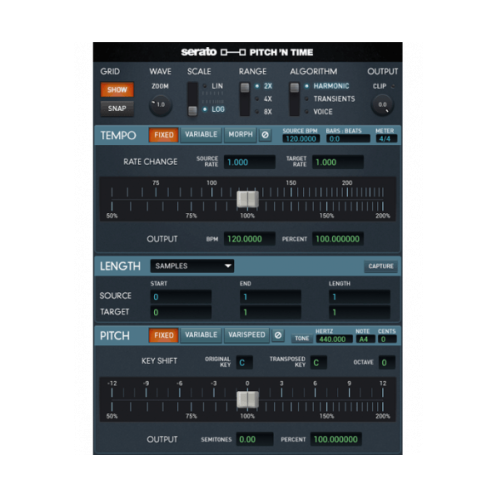This screenshot has width=497, height=497.
Task: Switch tempo mode to FIXED
Action: (x=164, y=135)
